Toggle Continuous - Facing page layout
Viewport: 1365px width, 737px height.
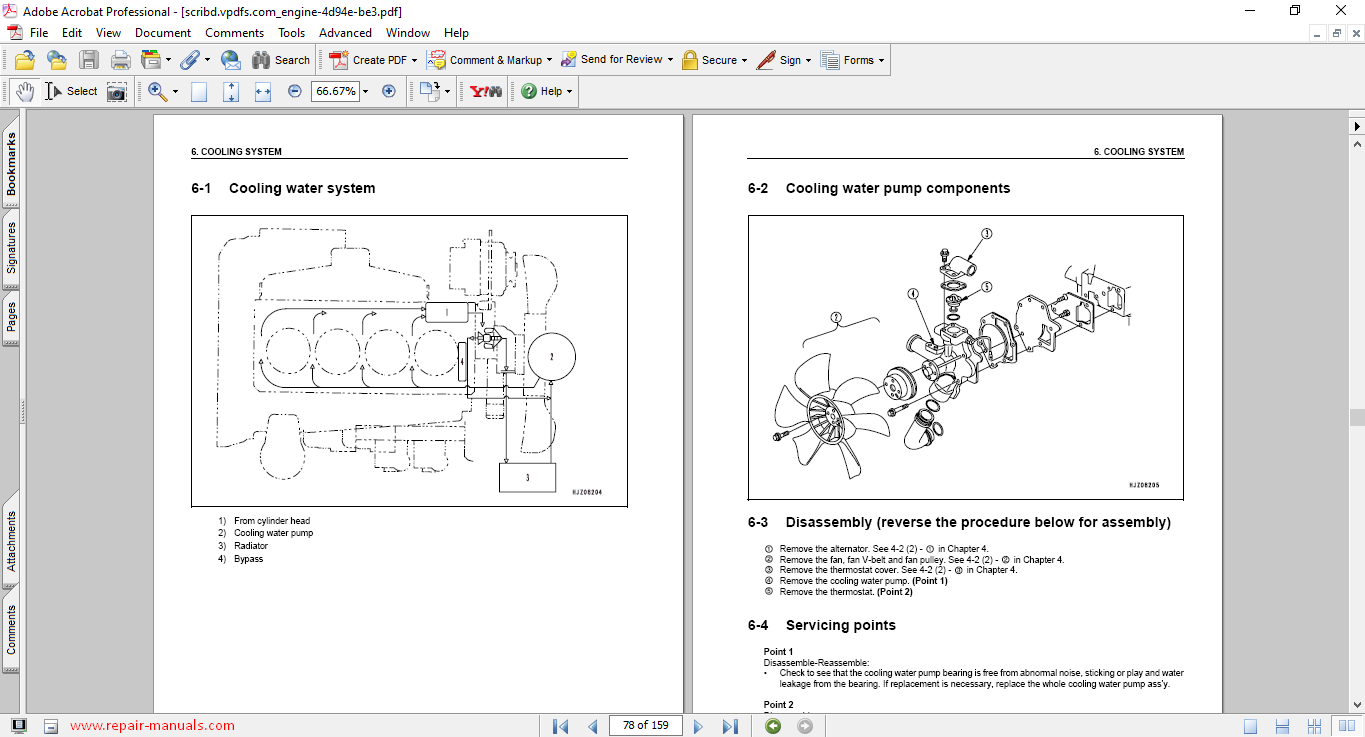click(1315, 726)
